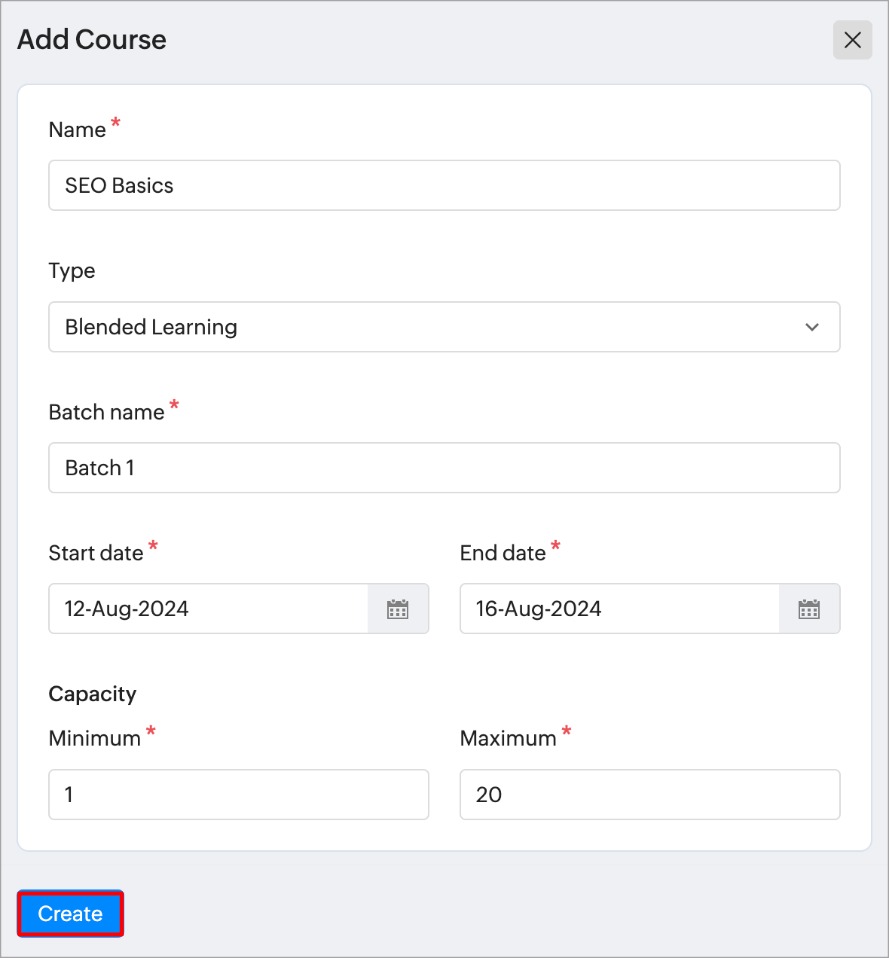Click the Create button
Screen dimensions: 889x958
click(70, 914)
